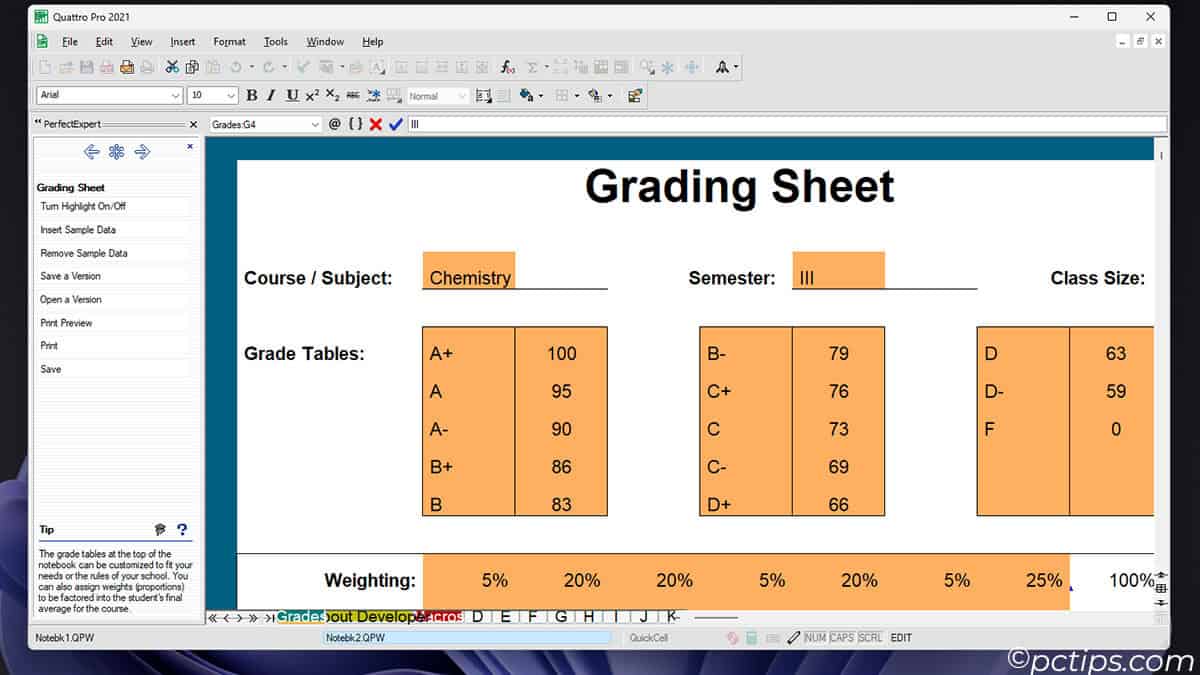
Task: Click the Print icon in the toolbar
Action: 128,67
